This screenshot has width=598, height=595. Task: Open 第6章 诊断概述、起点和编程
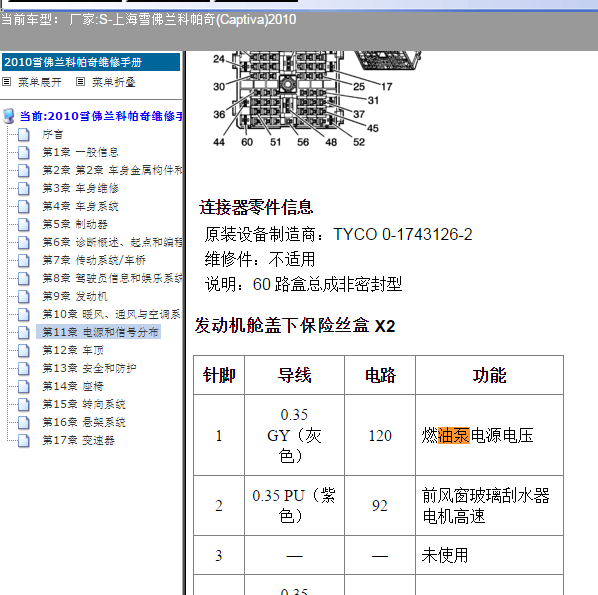tap(112, 242)
